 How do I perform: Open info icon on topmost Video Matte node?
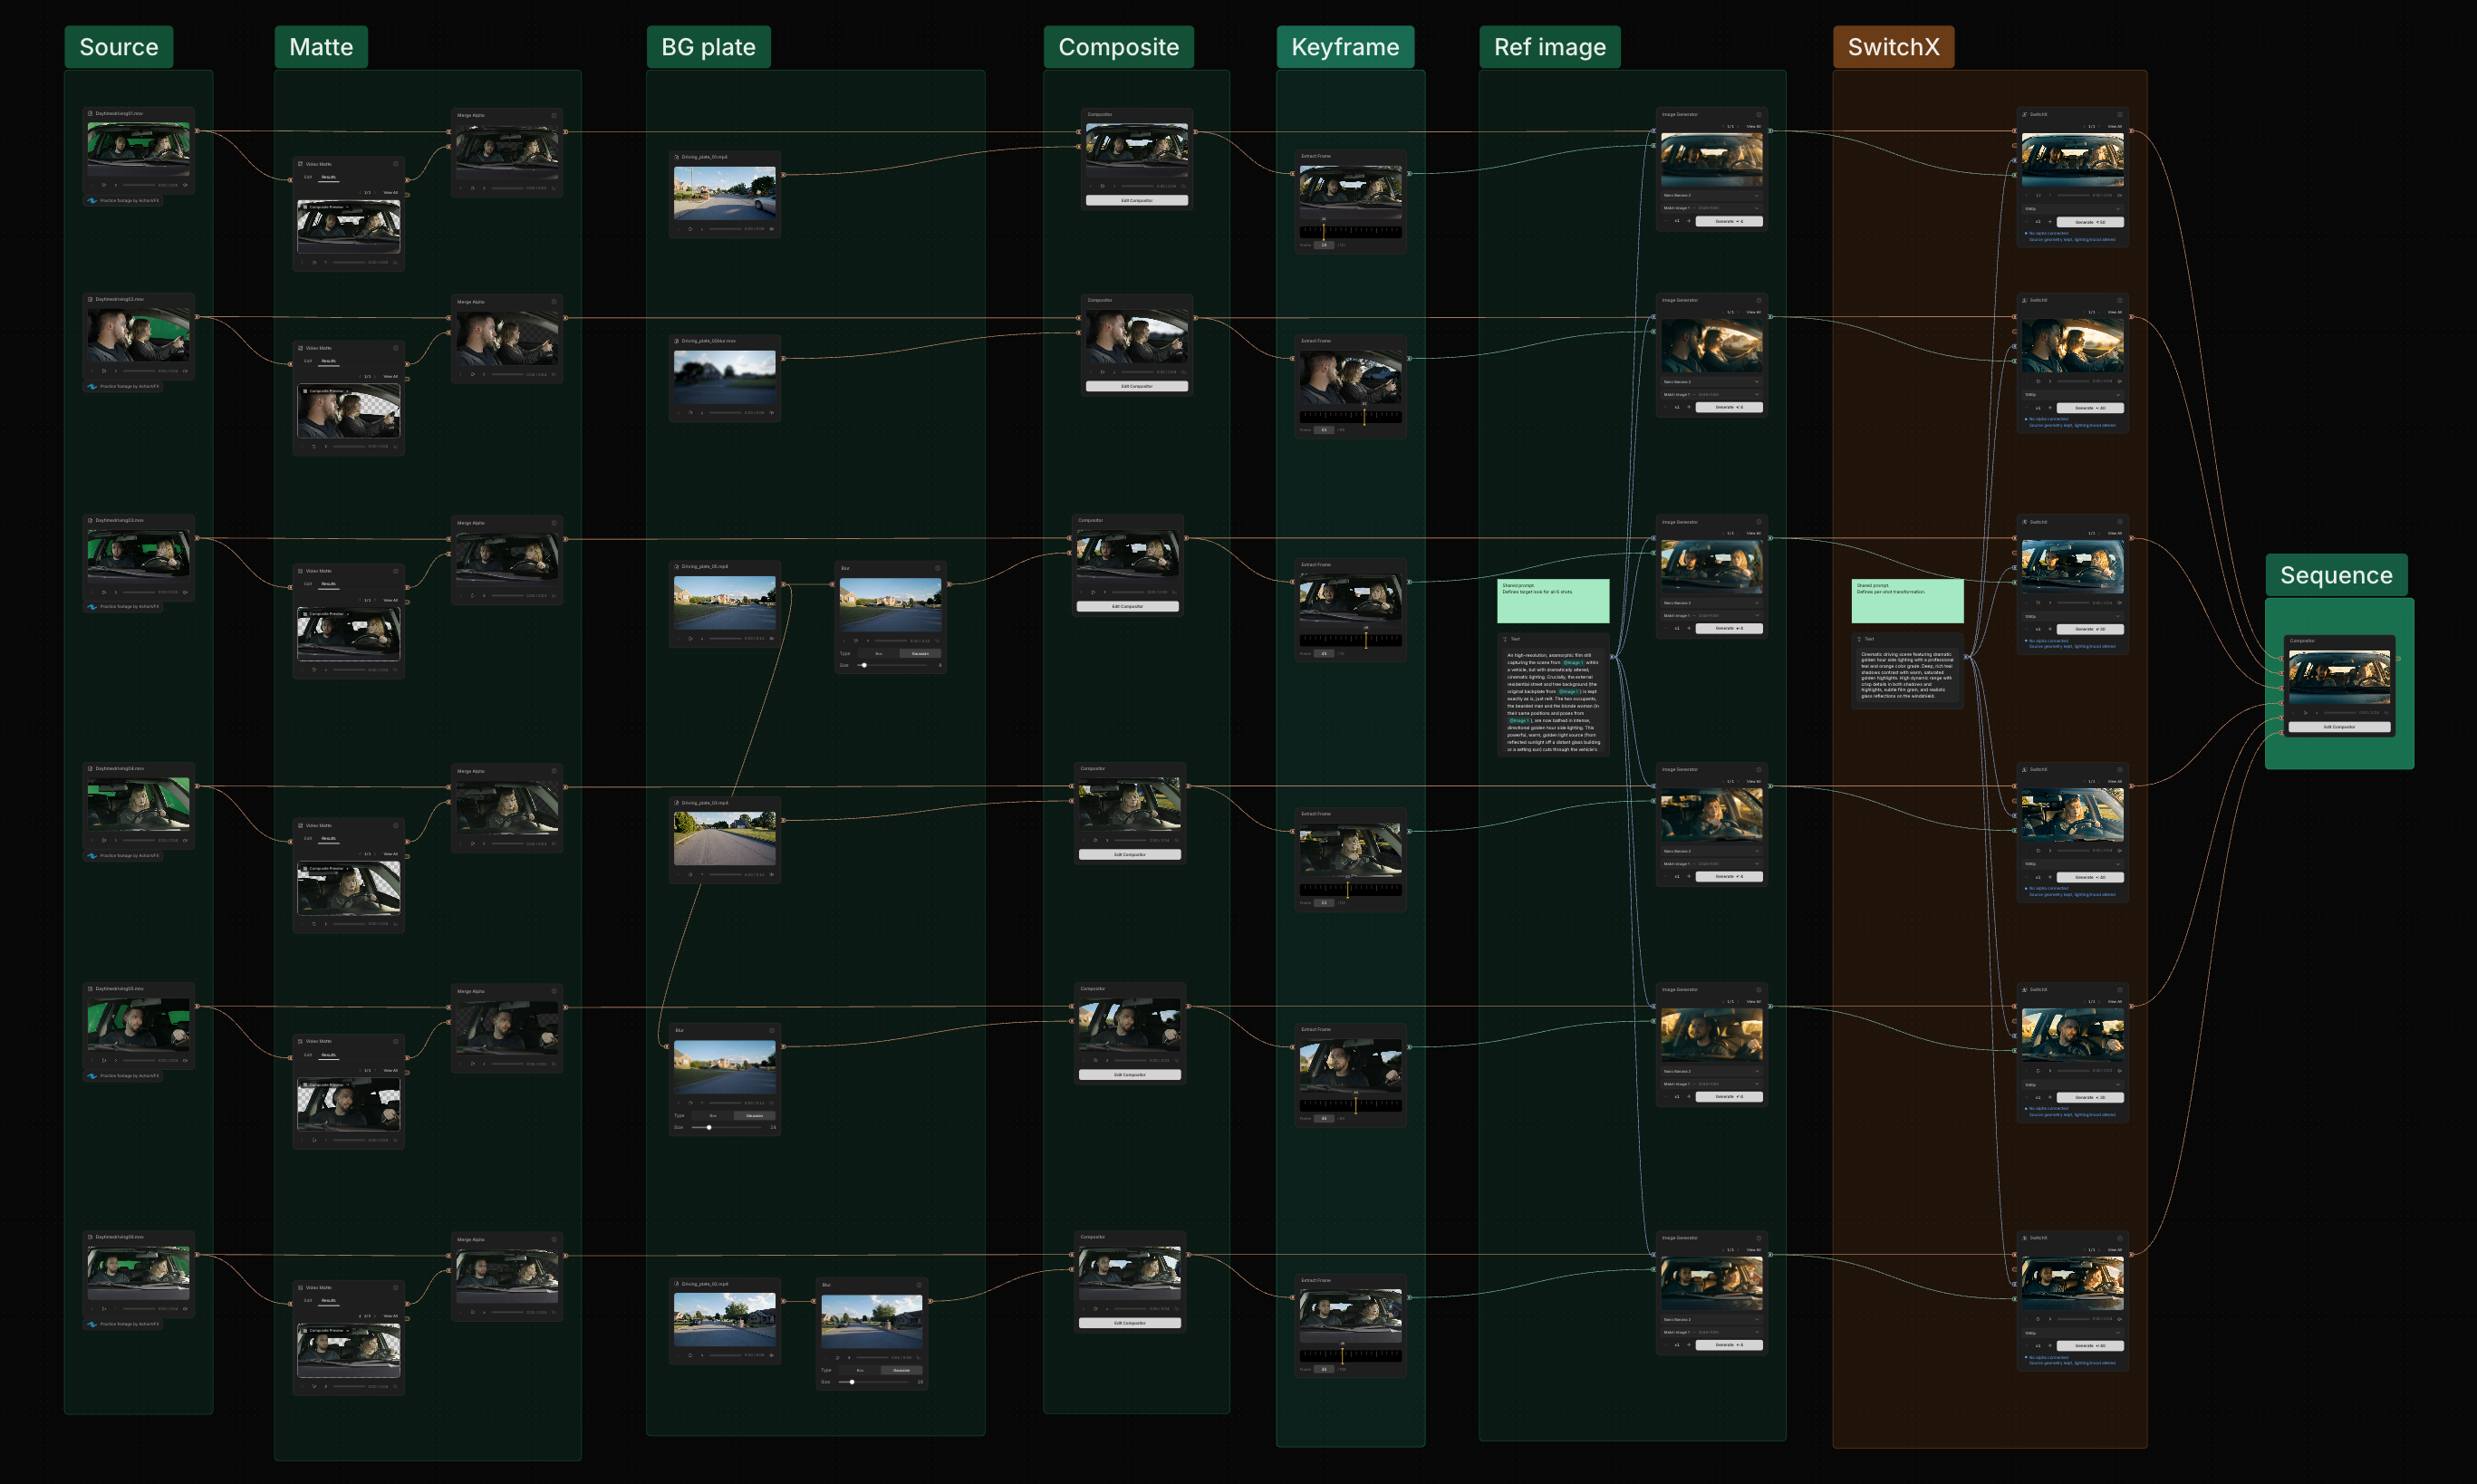point(395,164)
